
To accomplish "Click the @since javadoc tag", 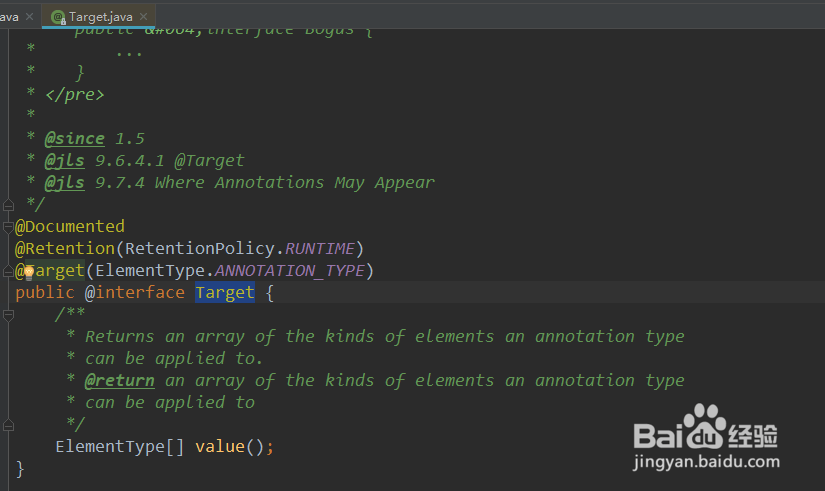I will tap(75, 138).
